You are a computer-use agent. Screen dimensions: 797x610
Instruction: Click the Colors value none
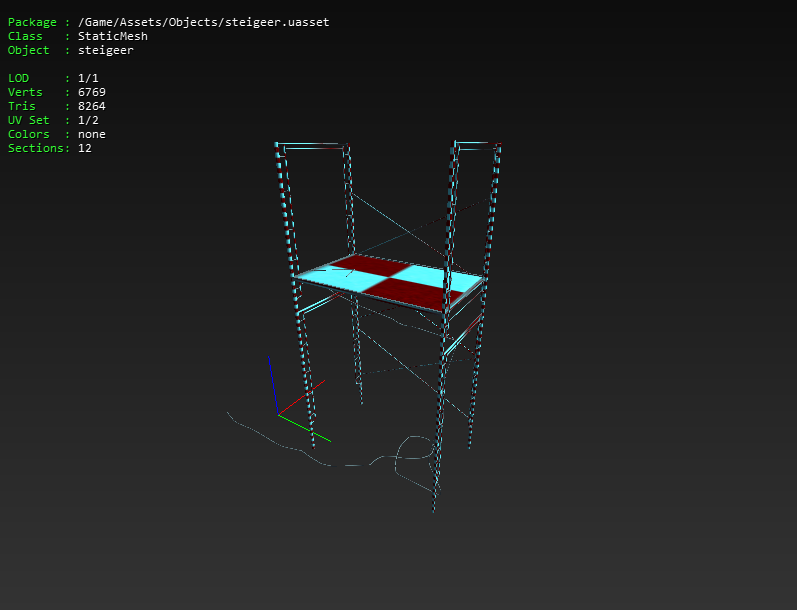tap(91, 134)
